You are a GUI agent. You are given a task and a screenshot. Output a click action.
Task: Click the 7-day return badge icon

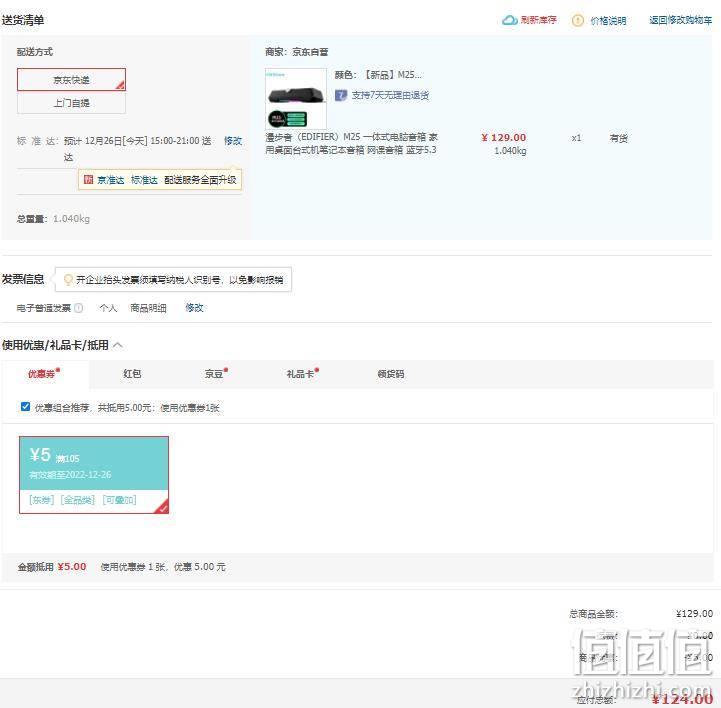341,95
